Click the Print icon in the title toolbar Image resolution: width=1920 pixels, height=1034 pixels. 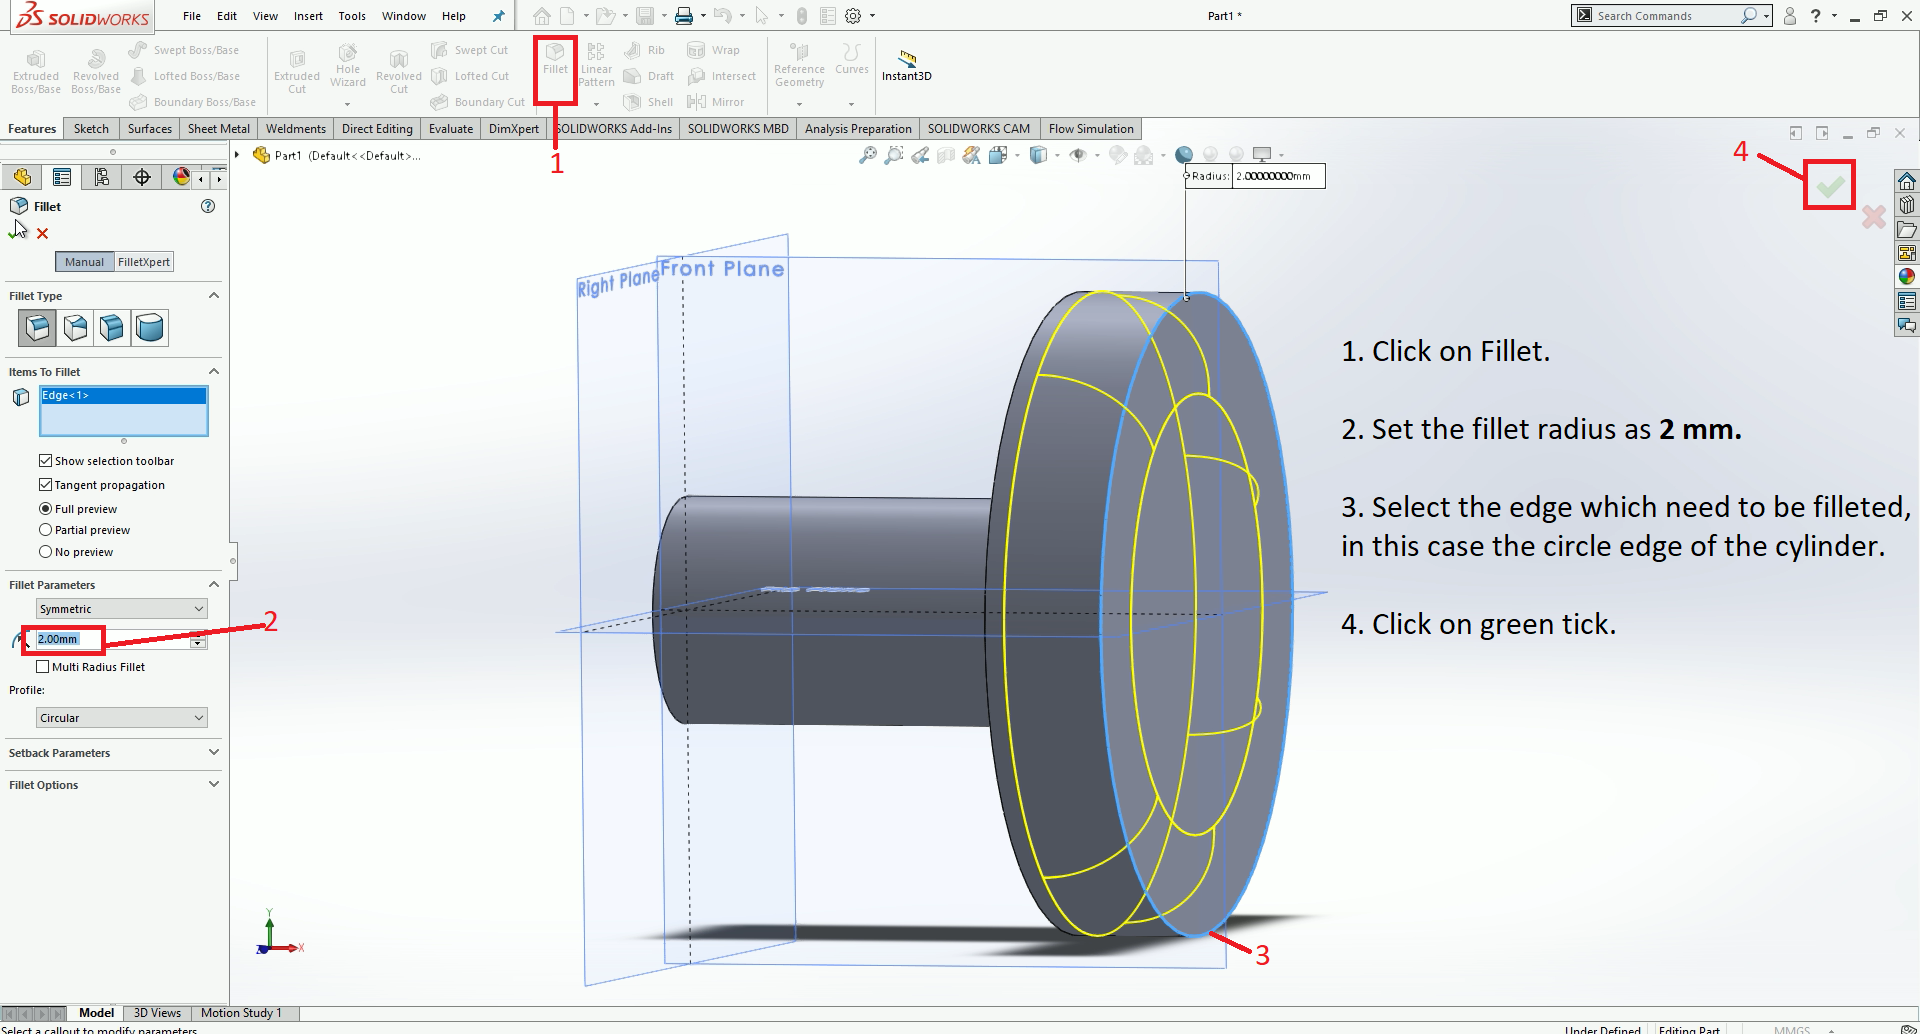(684, 16)
